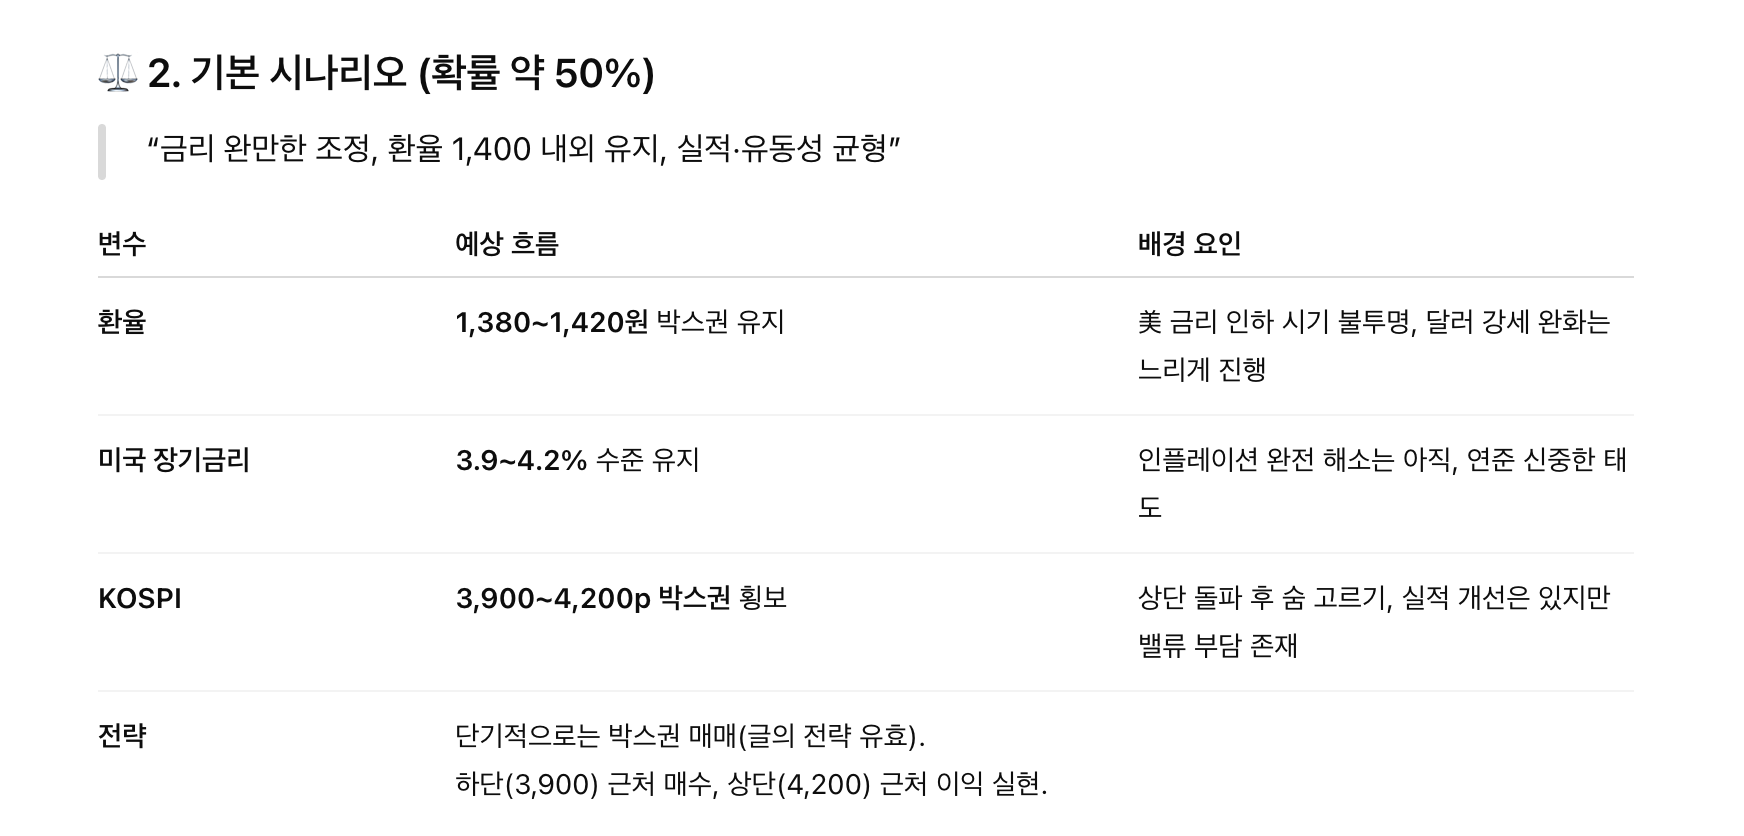Select the '변수' column header
This screenshot has width=1744, height=836.
click(122, 244)
